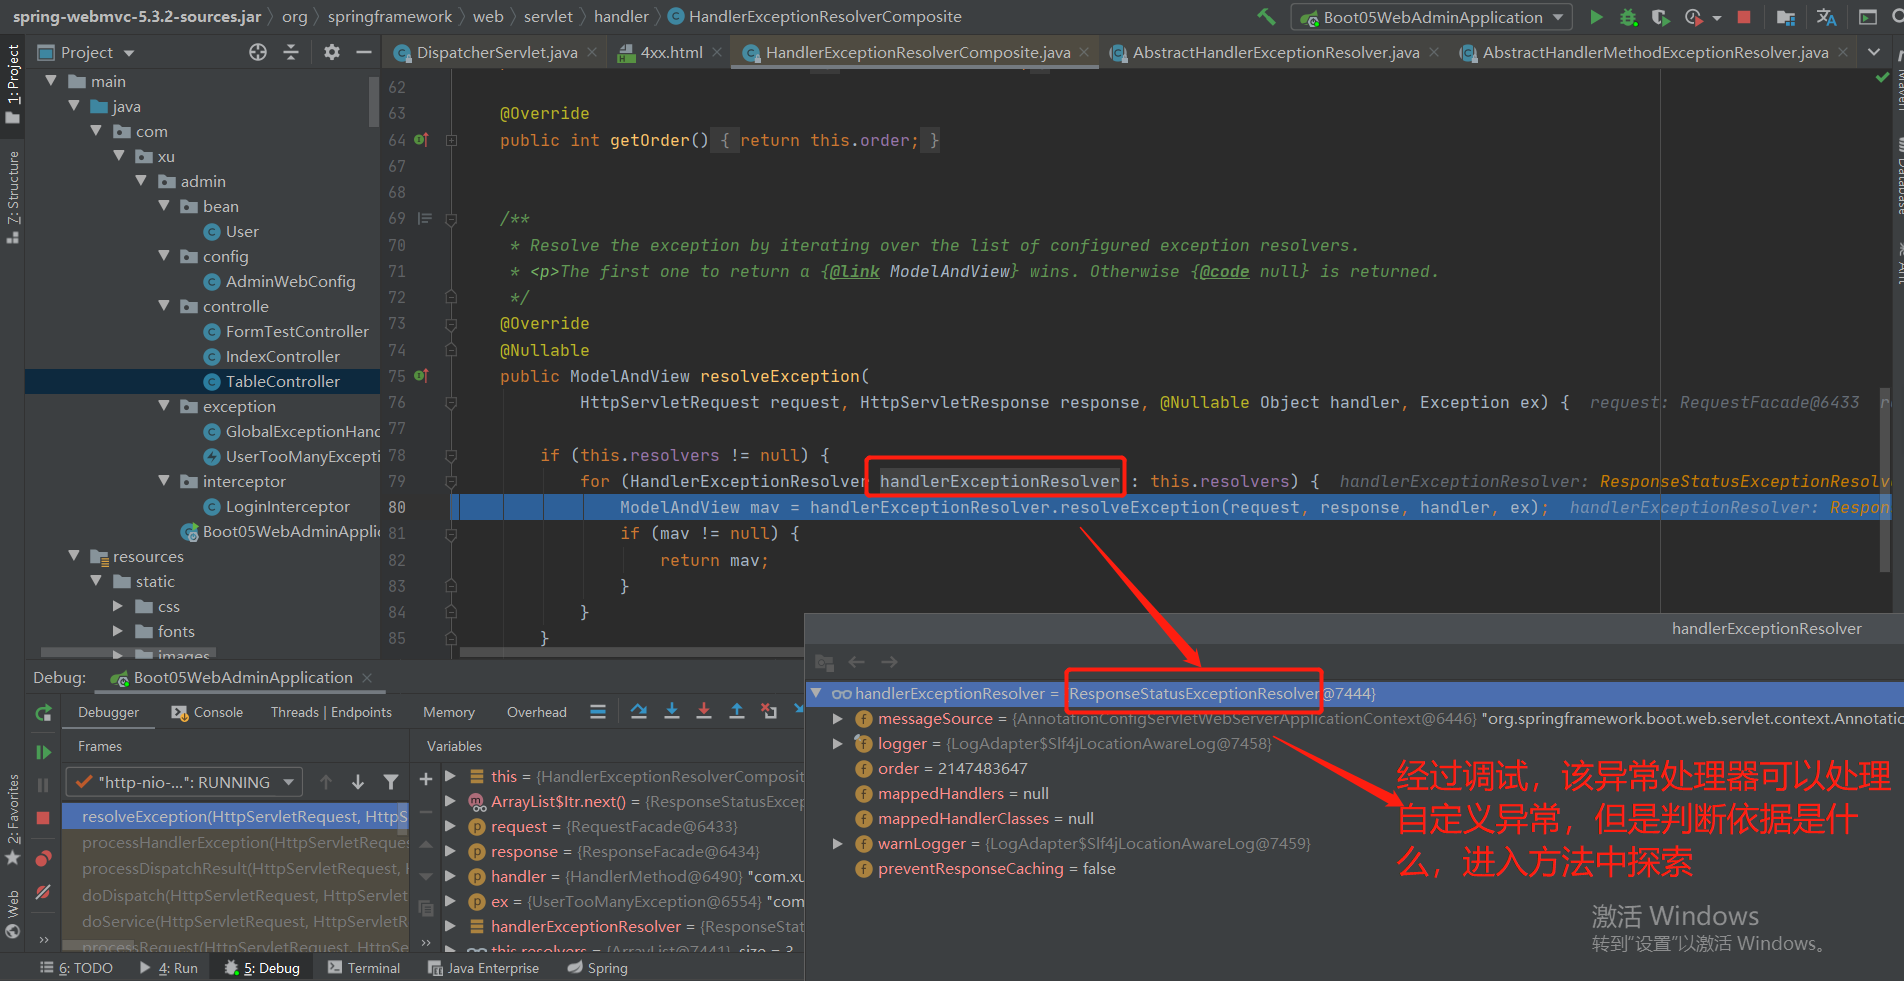Open the Spring tool window

(x=597, y=968)
